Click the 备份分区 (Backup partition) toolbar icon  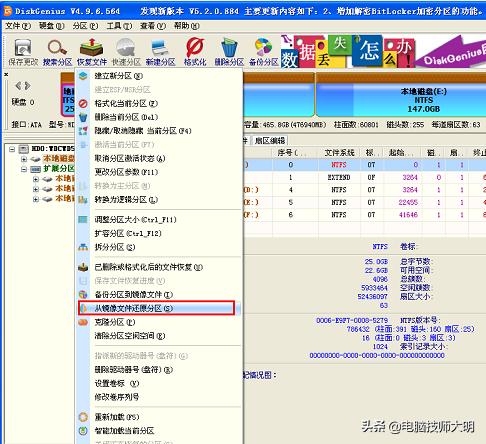click(263, 52)
